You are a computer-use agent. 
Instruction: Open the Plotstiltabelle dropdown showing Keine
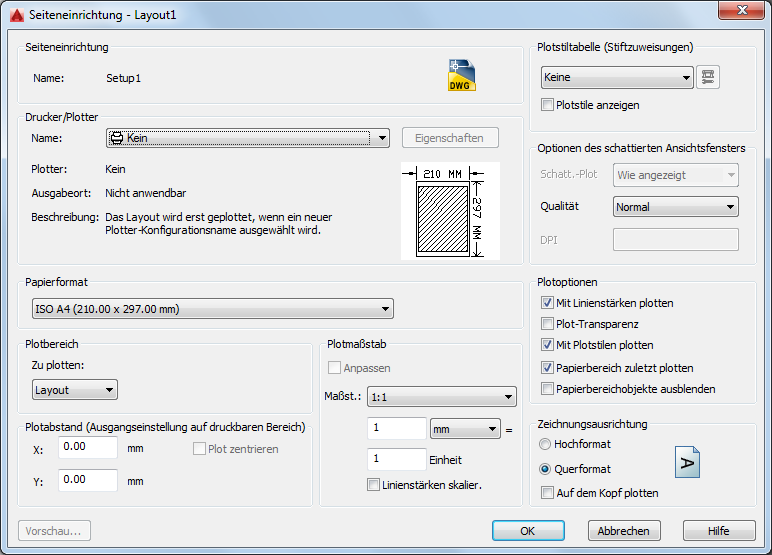(x=617, y=77)
